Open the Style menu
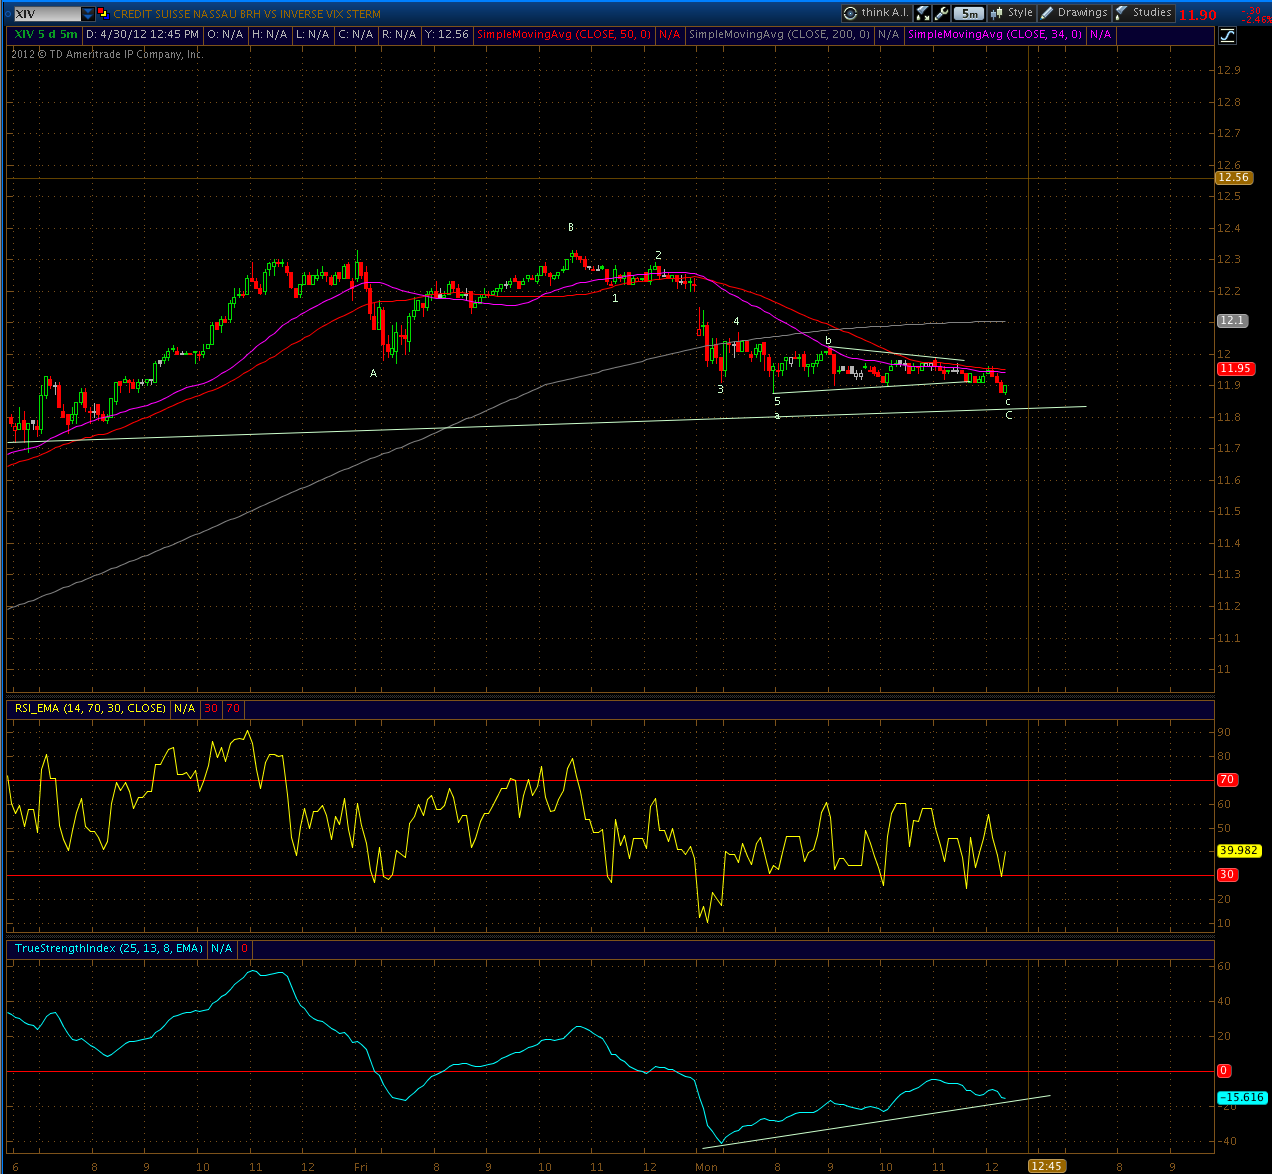 pos(1011,13)
